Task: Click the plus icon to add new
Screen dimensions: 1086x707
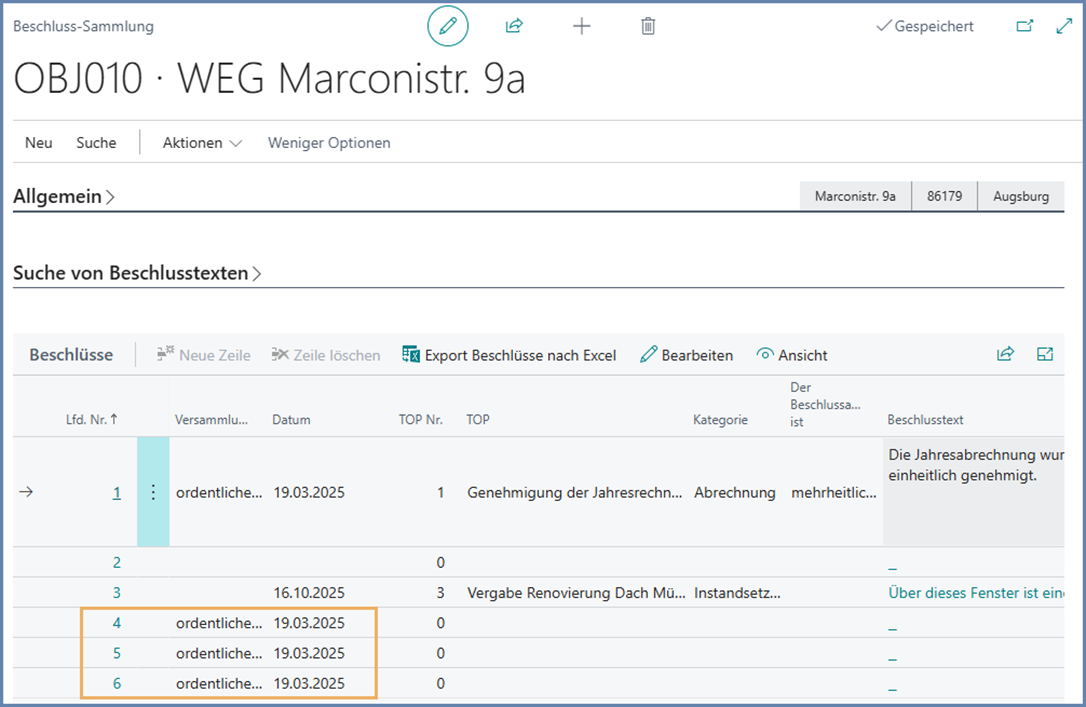Action: 581,26
